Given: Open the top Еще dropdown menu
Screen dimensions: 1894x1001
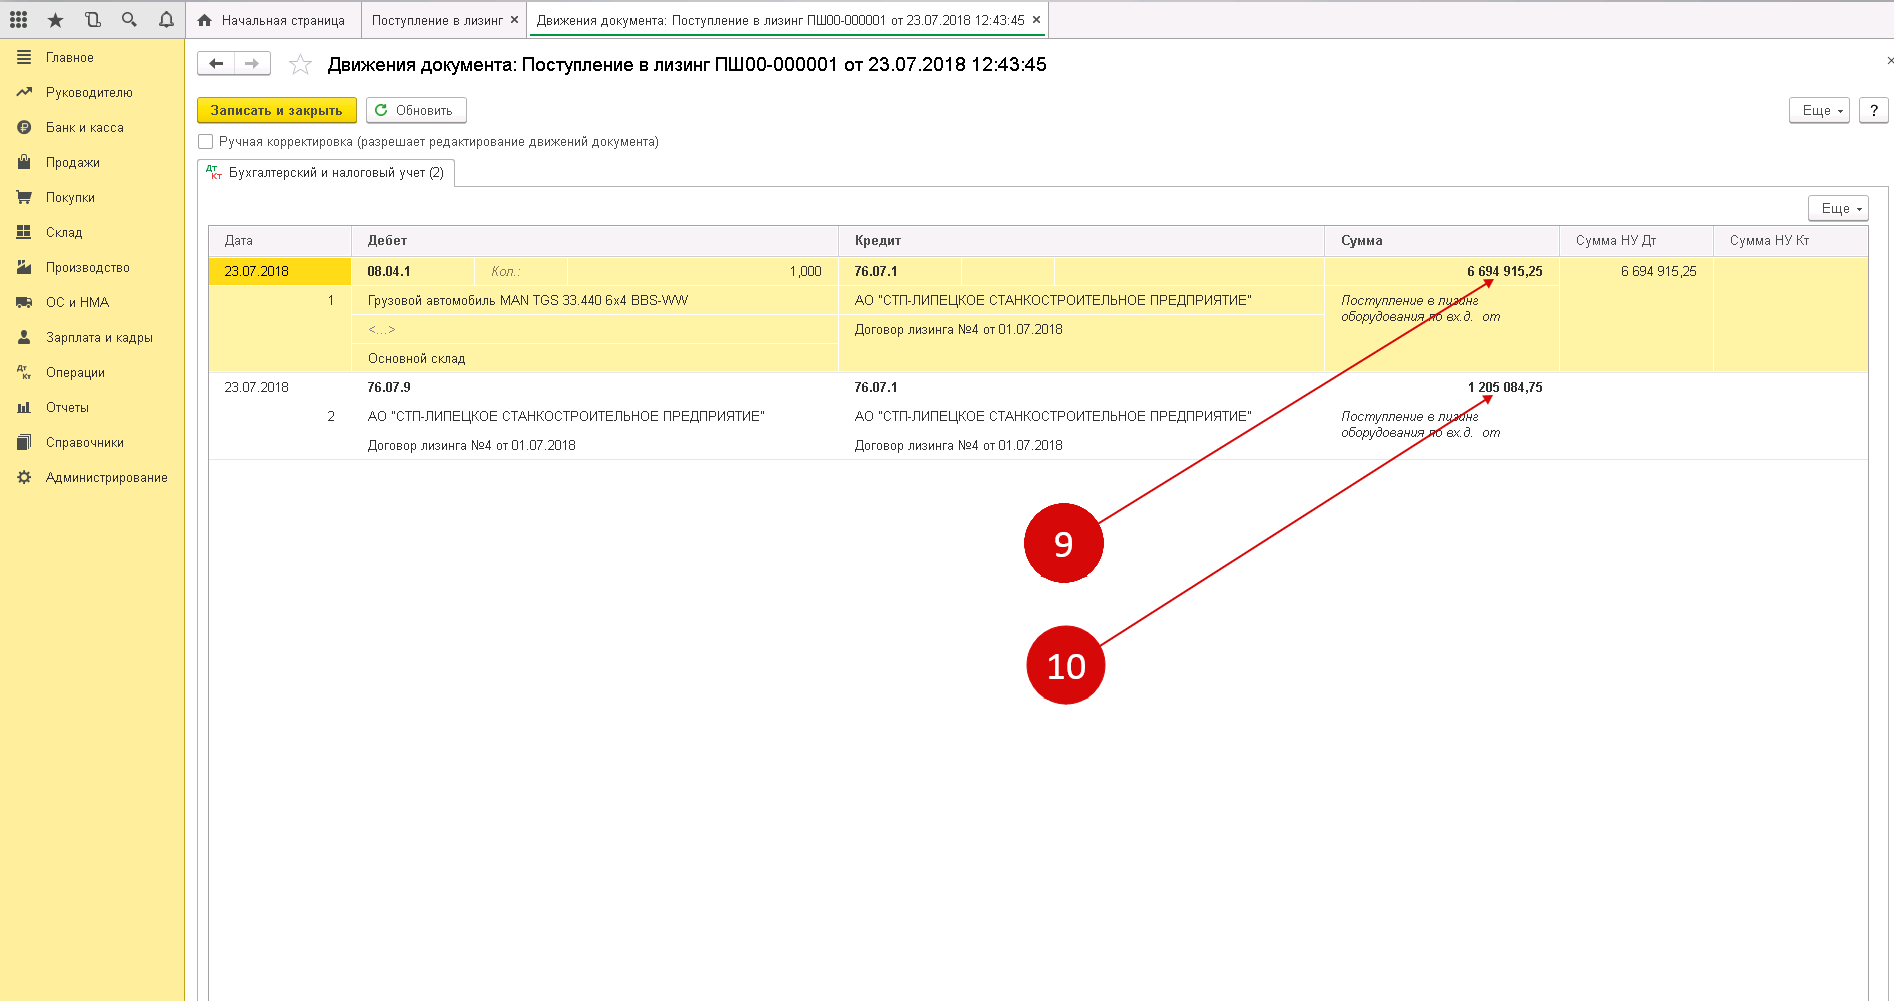Looking at the screenshot, I should pyautogui.click(x=1819, y=110).
